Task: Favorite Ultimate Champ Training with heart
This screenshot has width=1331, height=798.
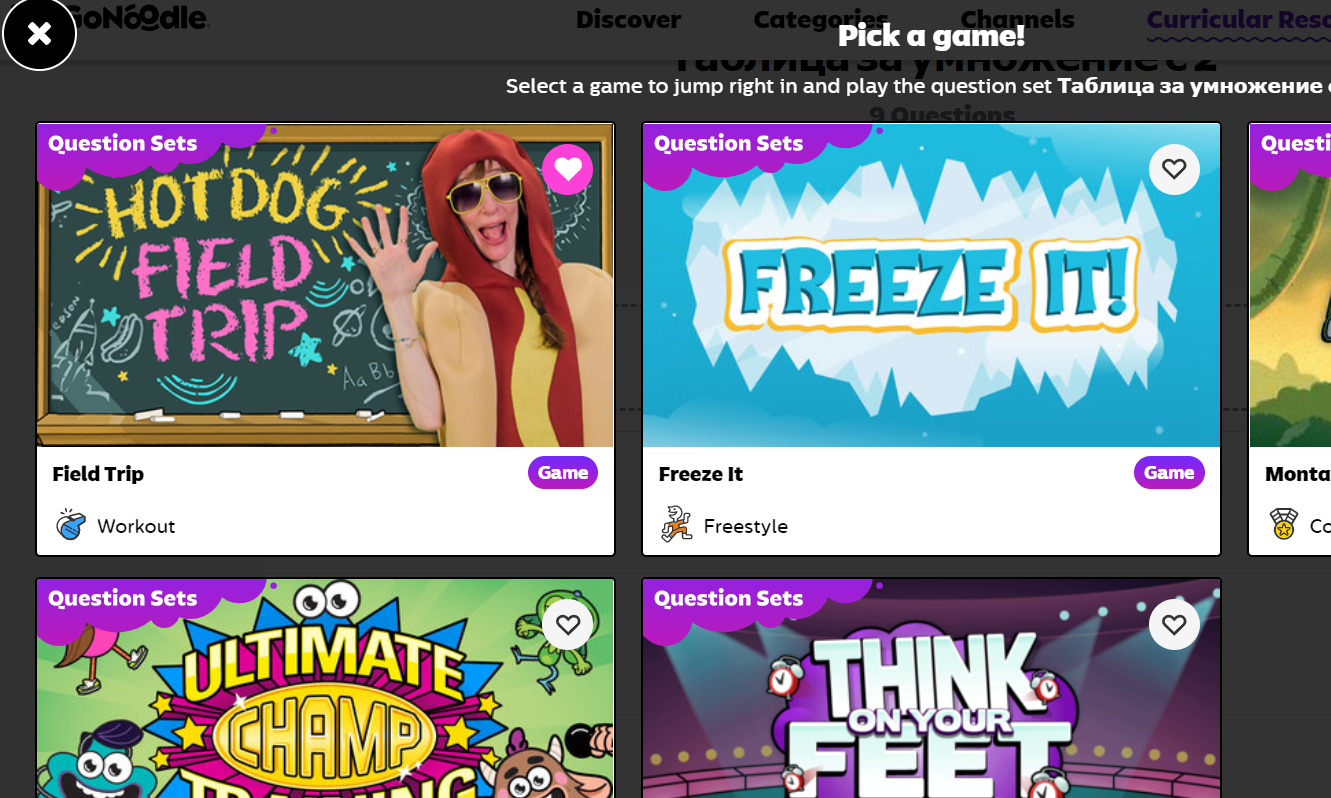Action: point(568,625)
